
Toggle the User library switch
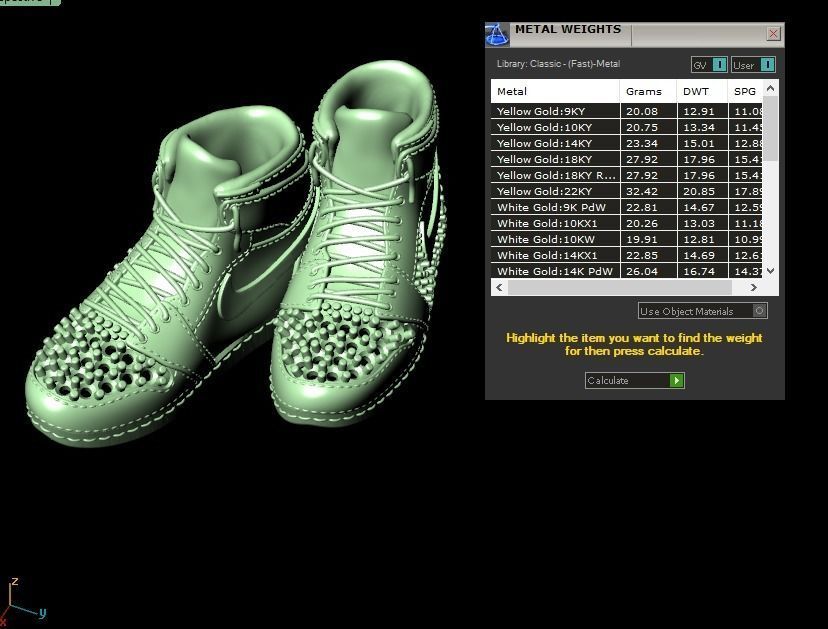[x=753, y=65]
